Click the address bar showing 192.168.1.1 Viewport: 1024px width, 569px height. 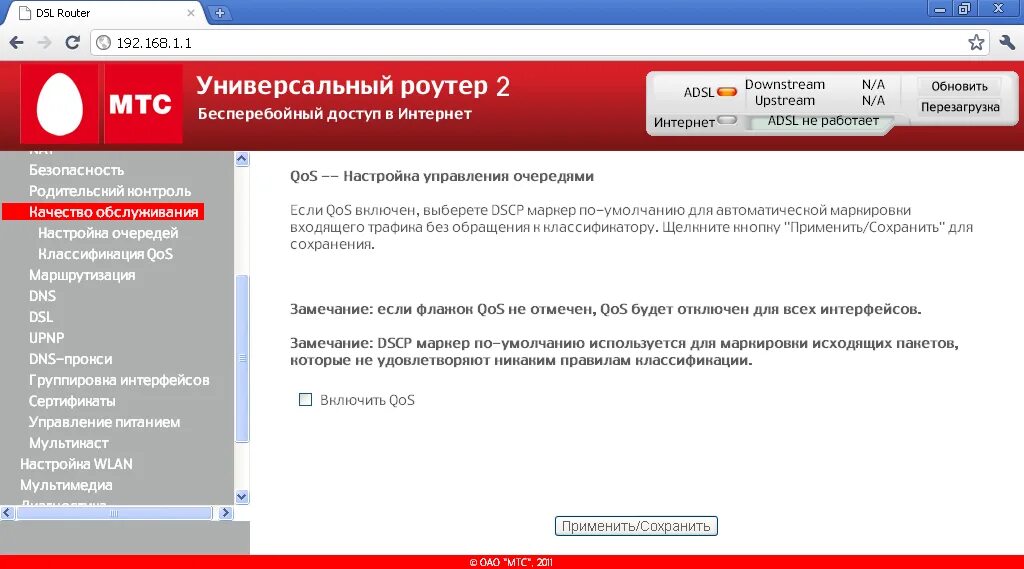[x=539, y=42]
